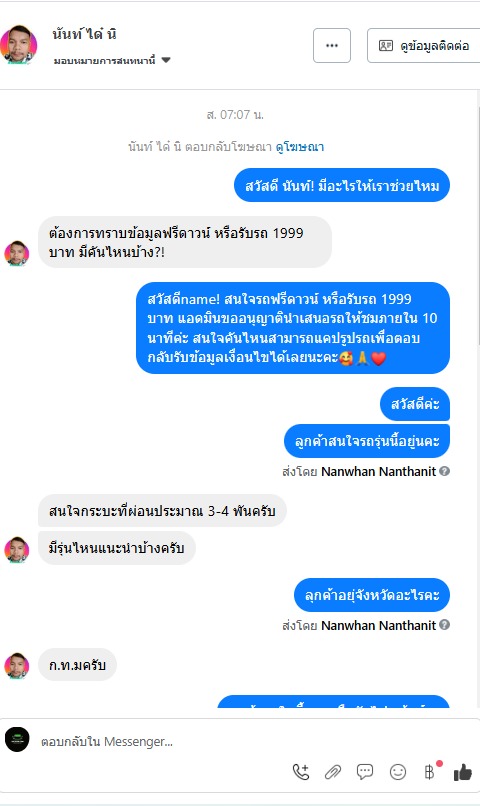Open the ดูโฆษณา link
The width and height of the screenshot is (480, 806).
point(300,147)
